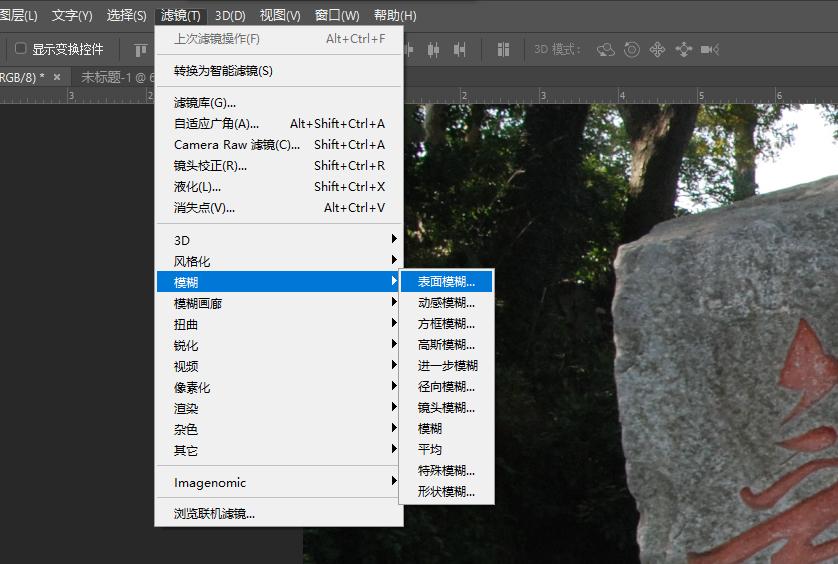Open the 视图(V) menu
Image resolution: width=838 pixels, height=564 pixels.
(x=280, y=16)
